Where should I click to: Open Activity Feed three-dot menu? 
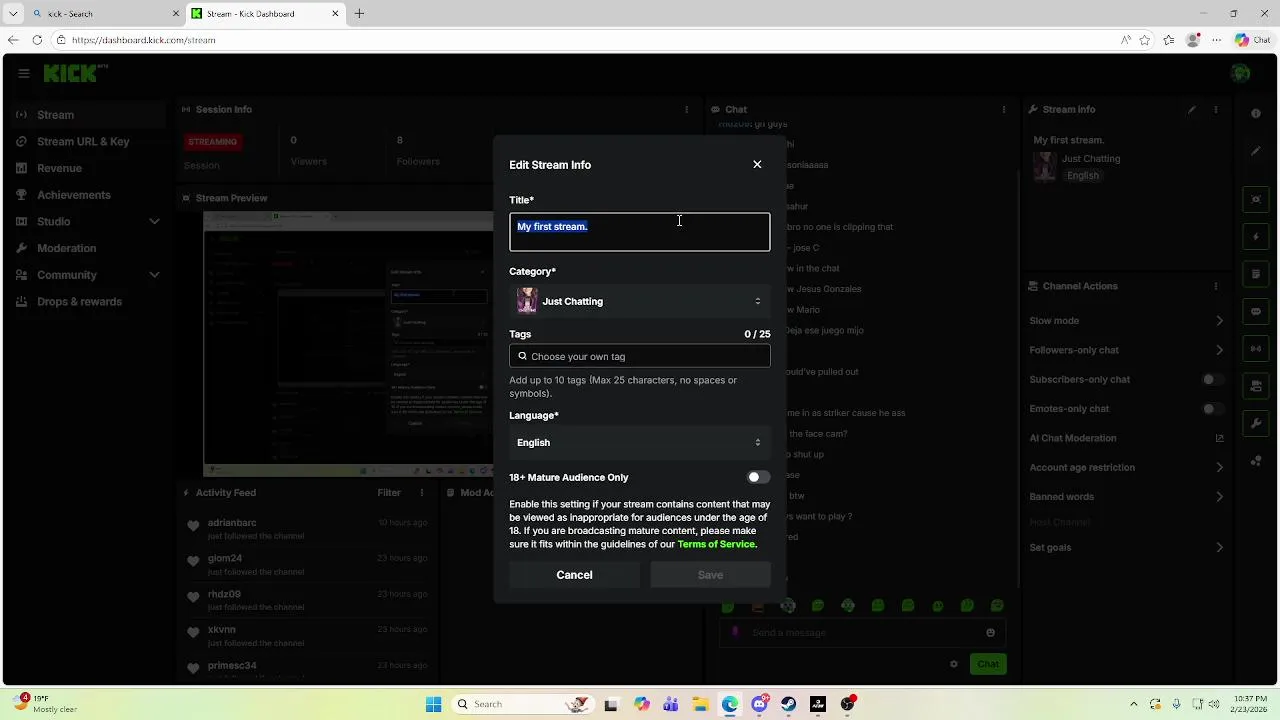(421, 492)
